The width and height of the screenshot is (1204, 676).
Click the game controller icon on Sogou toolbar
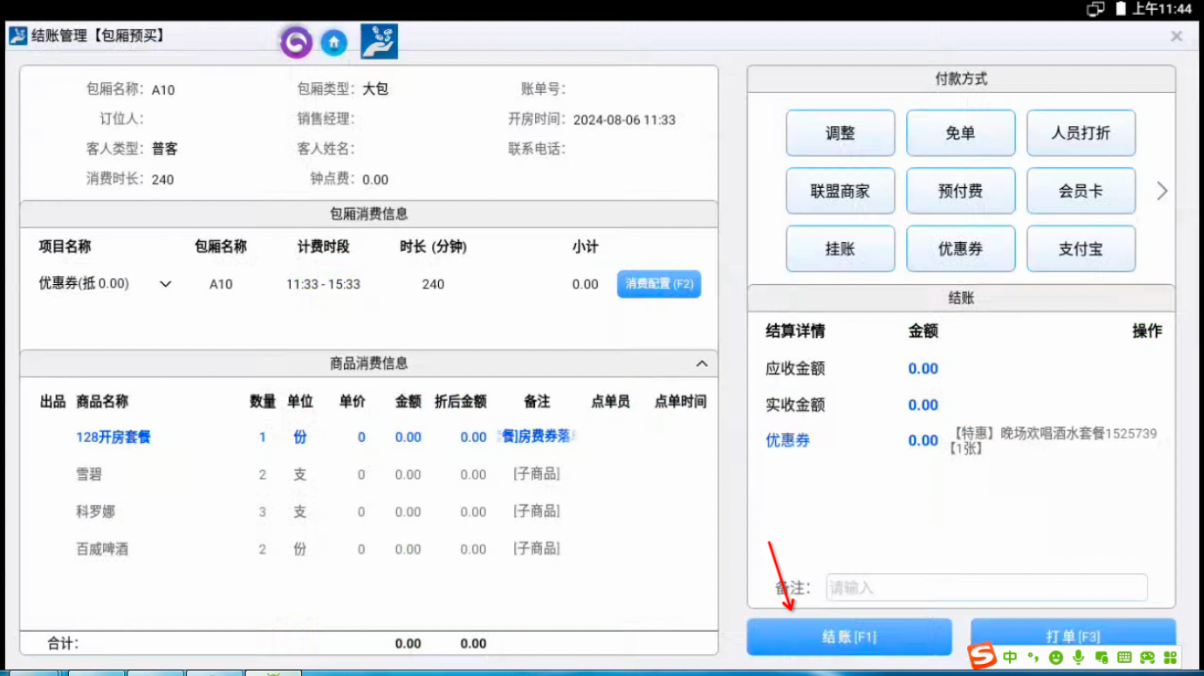pyautogui.click(x=1146, y=658)
